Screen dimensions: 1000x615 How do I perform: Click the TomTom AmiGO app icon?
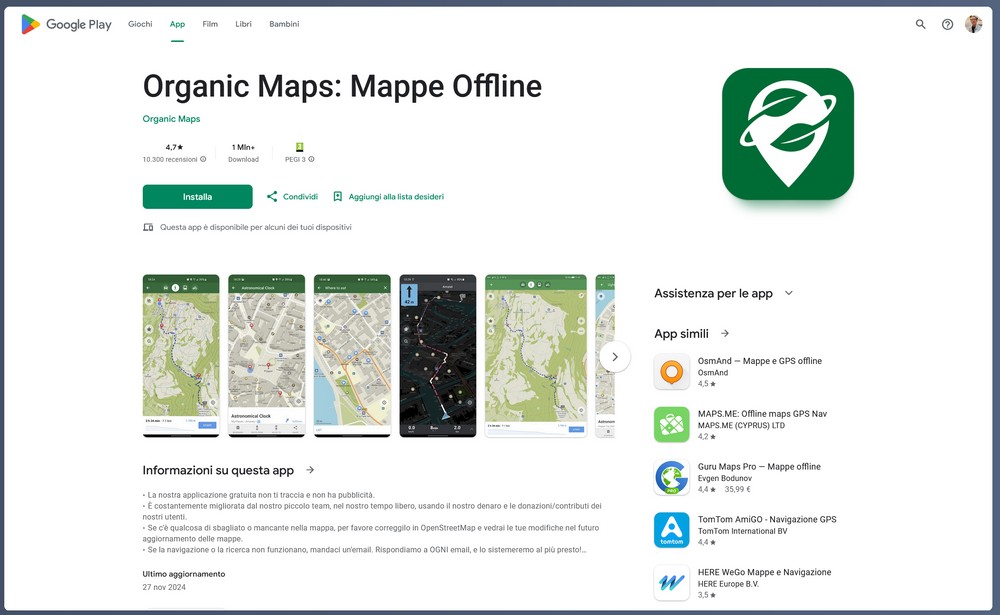point(671,530)
